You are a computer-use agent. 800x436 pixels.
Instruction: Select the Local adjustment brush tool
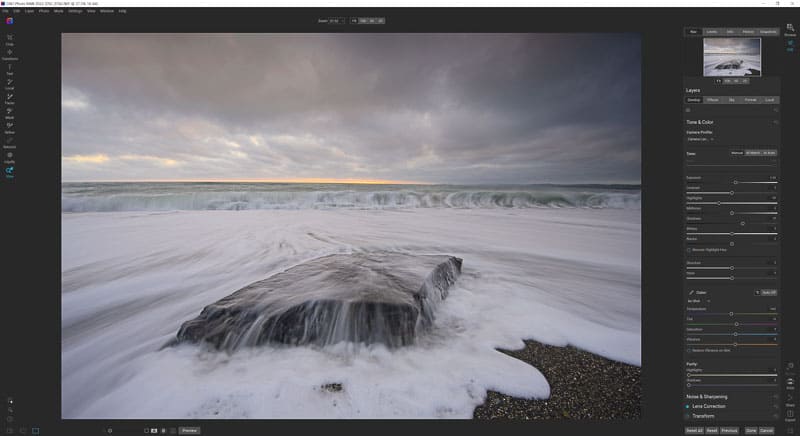pyautogui.click(x=10, y=84)
